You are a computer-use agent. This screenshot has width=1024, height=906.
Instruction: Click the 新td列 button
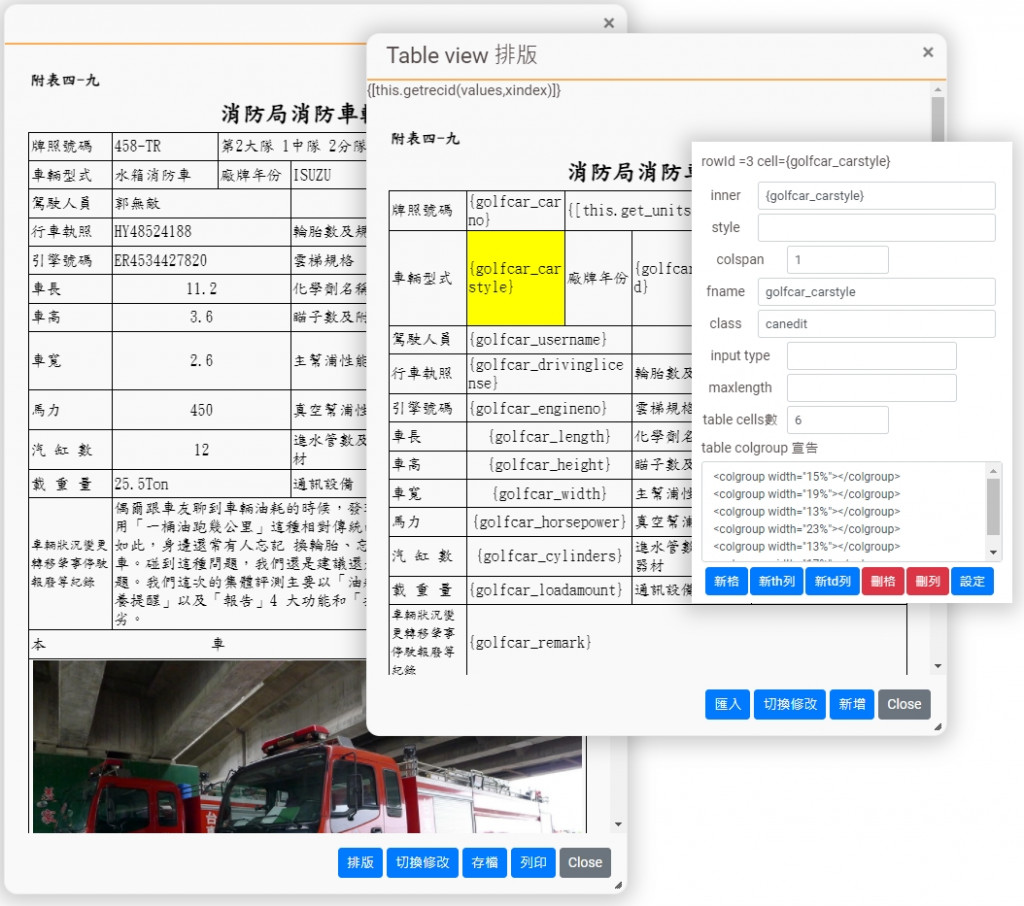click(833, 581)
